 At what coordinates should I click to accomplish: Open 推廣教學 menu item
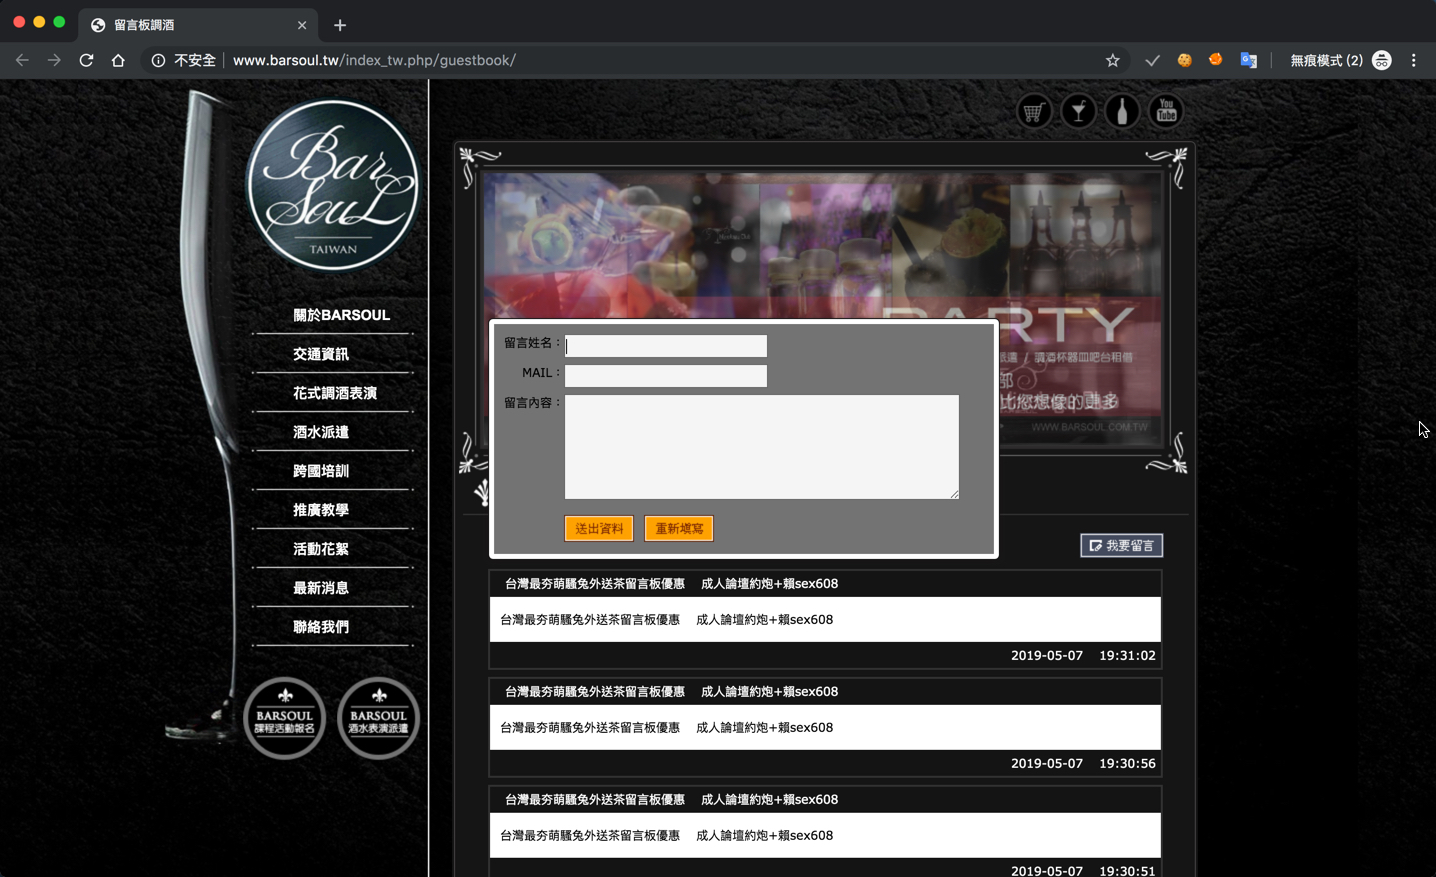321,510
